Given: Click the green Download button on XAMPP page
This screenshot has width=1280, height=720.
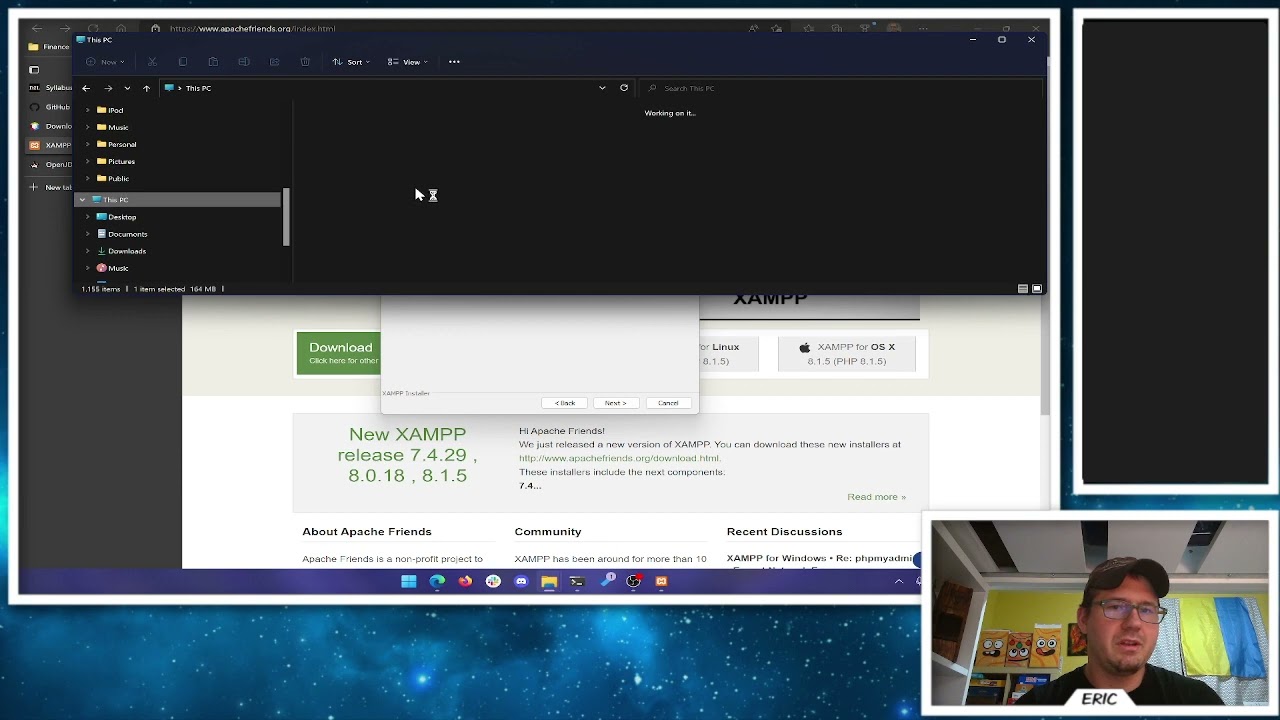Looking at the screenshot, I should [x=339, y=353].
